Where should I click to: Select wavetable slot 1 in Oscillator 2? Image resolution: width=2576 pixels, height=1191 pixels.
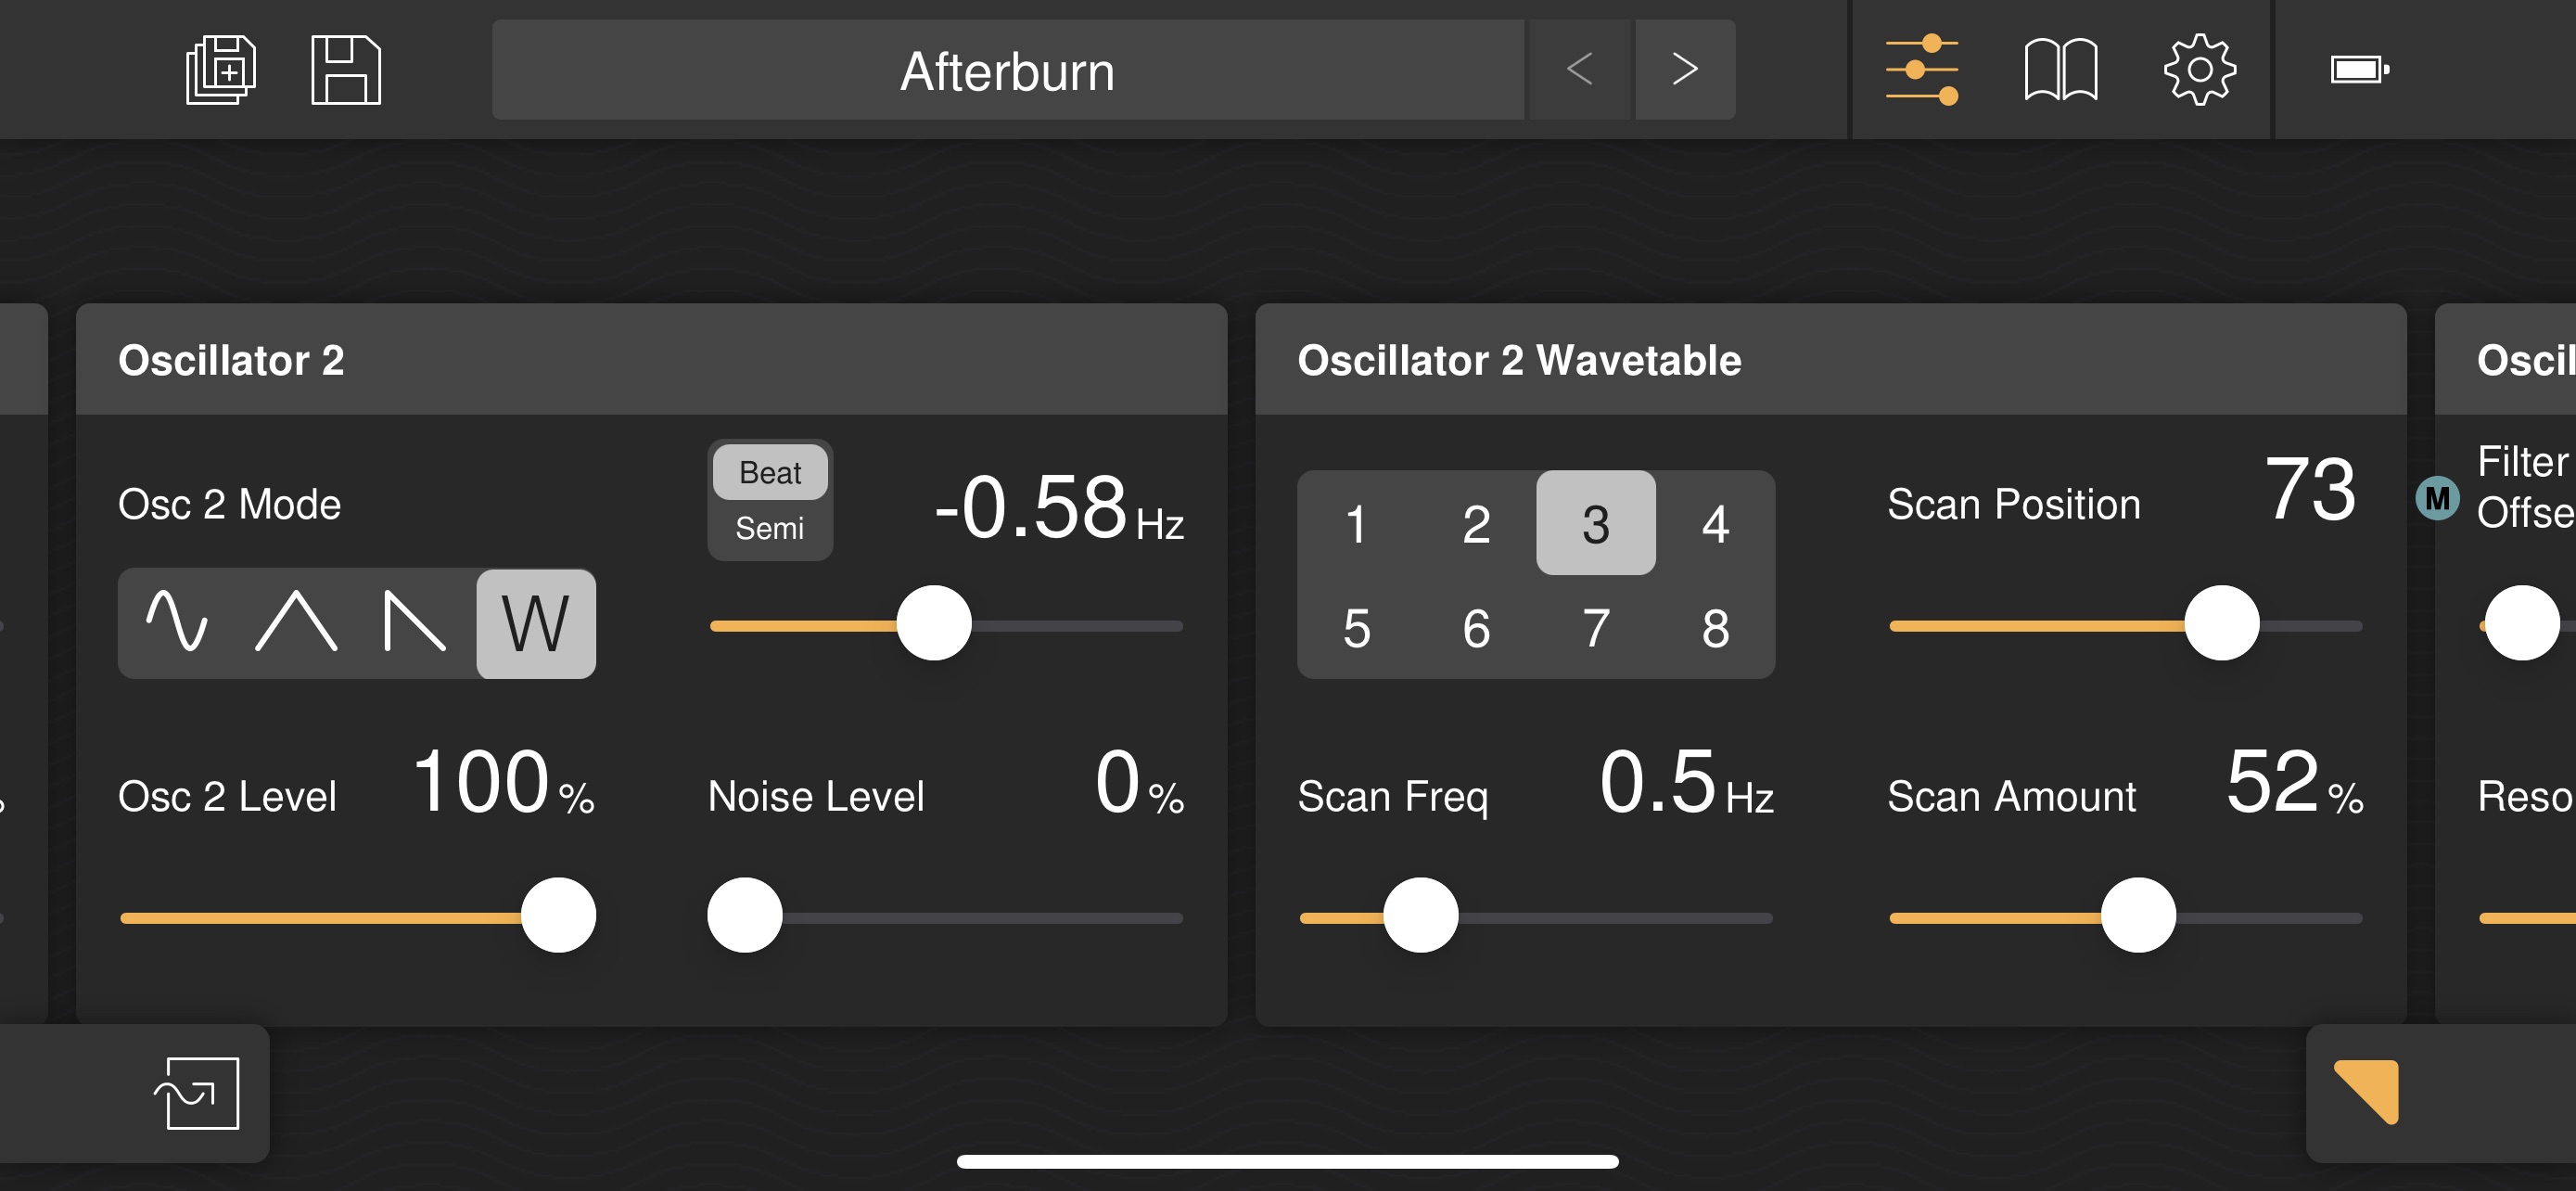1357,522
